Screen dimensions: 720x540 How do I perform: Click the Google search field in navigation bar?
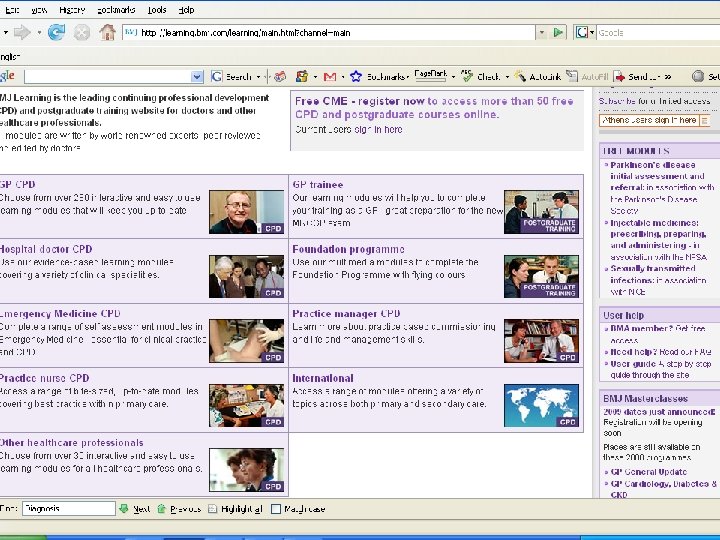(658, 33)
